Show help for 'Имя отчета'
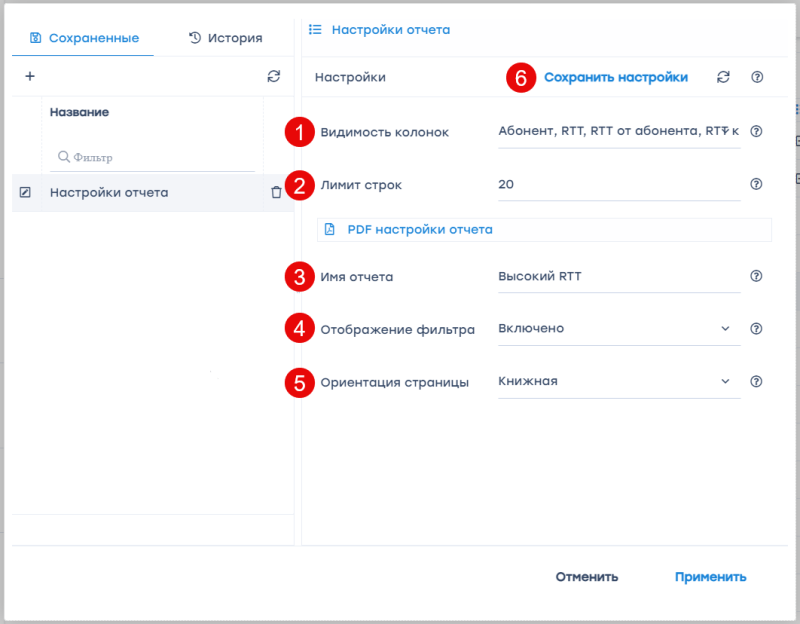Screen dimensions: 800x624 (756, 277)
